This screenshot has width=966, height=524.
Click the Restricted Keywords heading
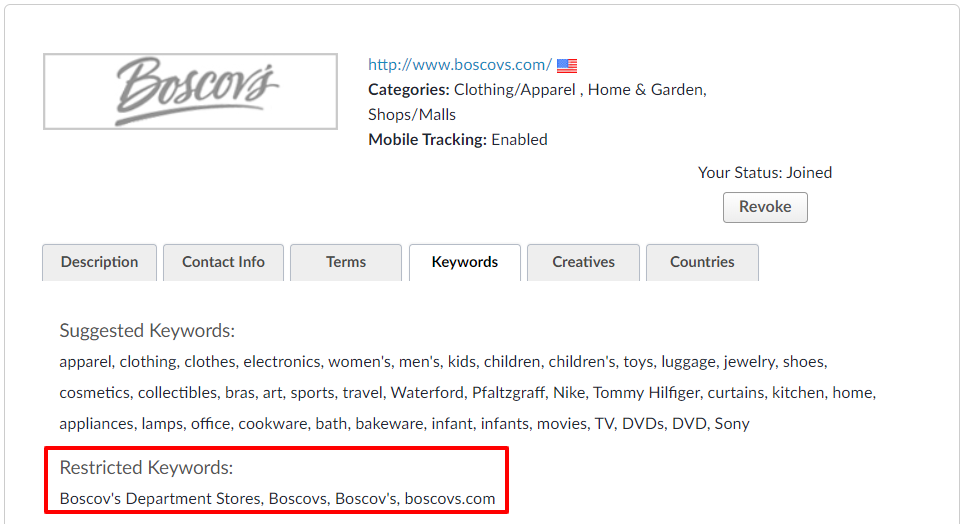tap(146, 468)
